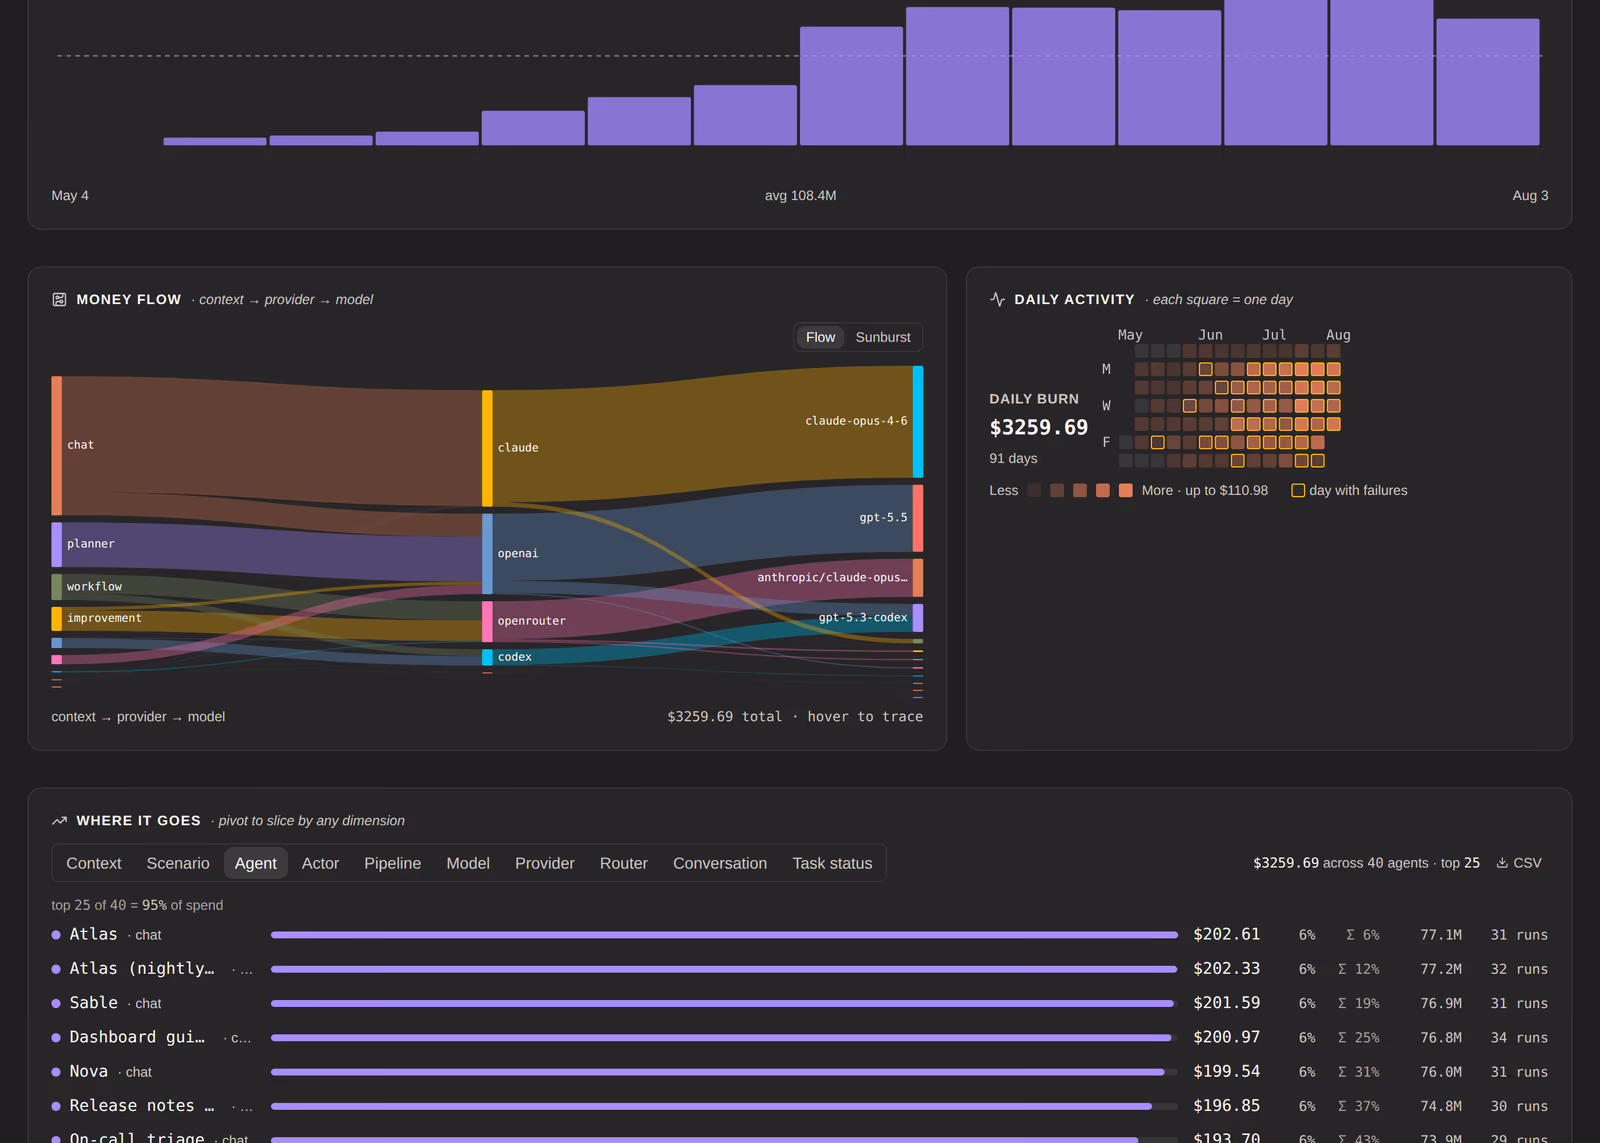Screen dimensions: 1600x1143
Task: Open the Router tab
Action: 624,863
